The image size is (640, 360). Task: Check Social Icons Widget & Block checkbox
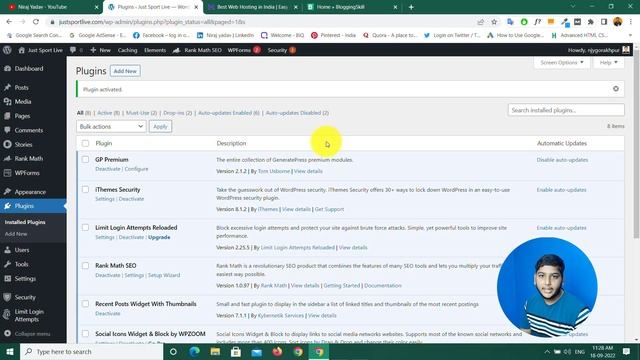pos(85,333)
